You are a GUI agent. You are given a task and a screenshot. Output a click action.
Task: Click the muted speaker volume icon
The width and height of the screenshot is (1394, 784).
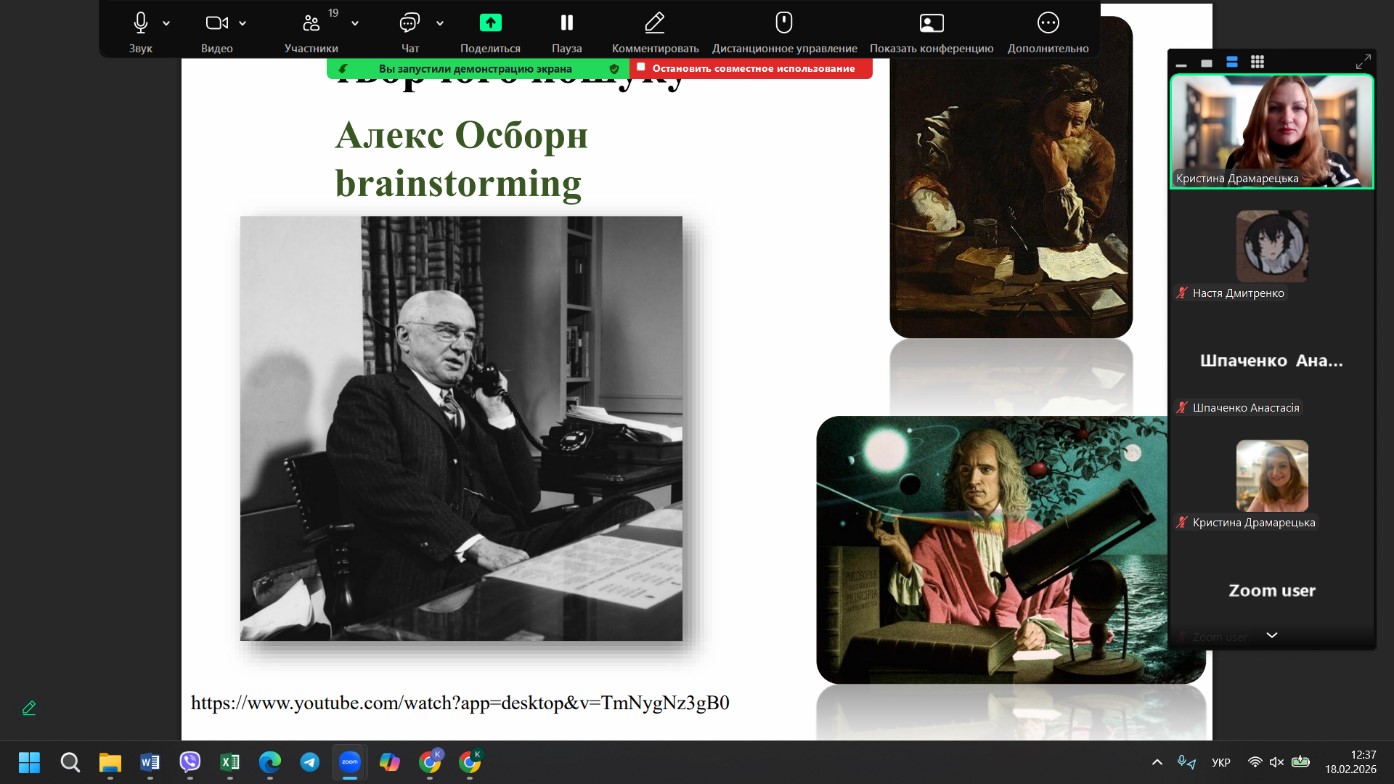coord(1277,762)
